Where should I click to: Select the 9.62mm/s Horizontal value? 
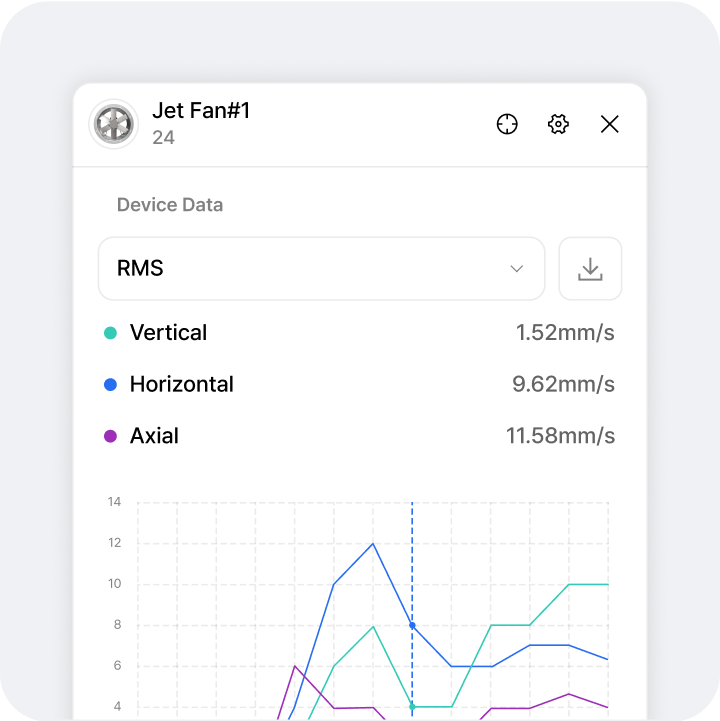563,385
